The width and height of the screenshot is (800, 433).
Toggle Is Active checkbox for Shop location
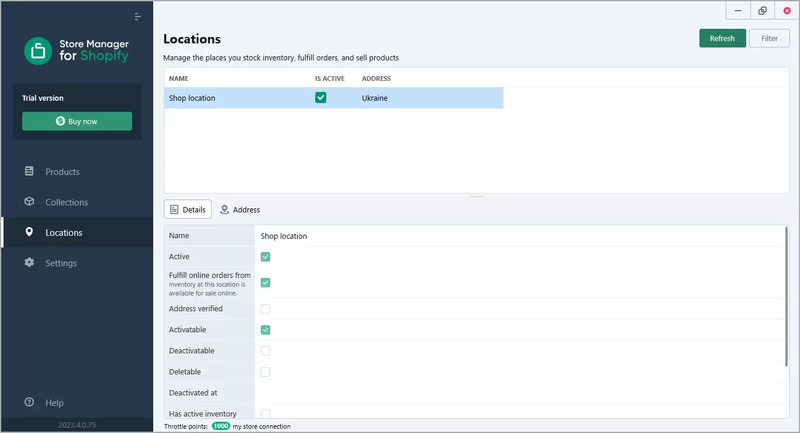[320, 97]
